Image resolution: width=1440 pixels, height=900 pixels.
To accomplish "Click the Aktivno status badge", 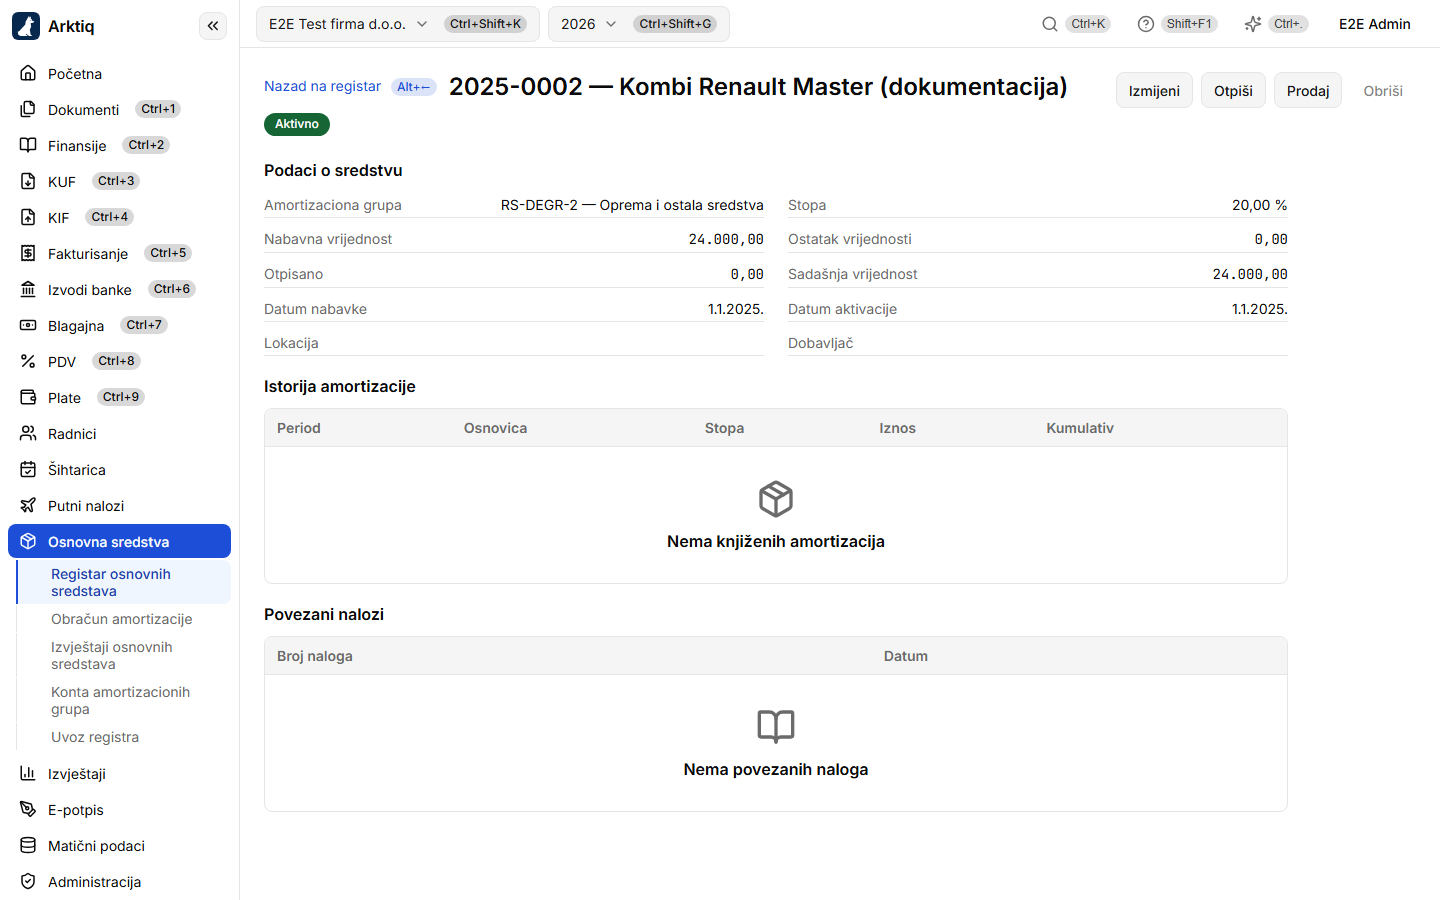I will 297,124.
